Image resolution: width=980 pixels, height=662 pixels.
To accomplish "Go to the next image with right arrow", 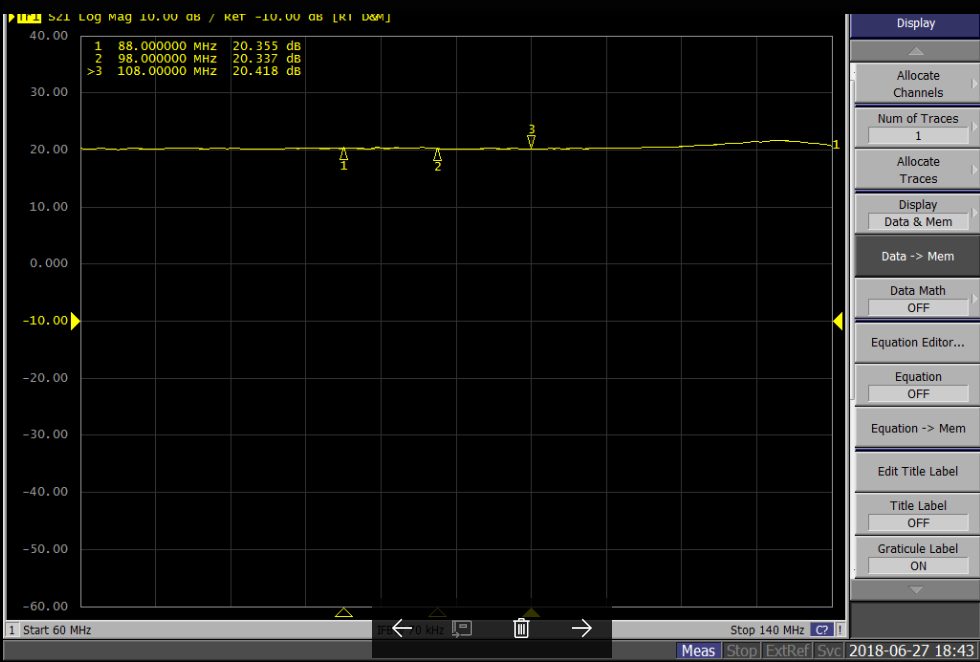I will (581, 628).
